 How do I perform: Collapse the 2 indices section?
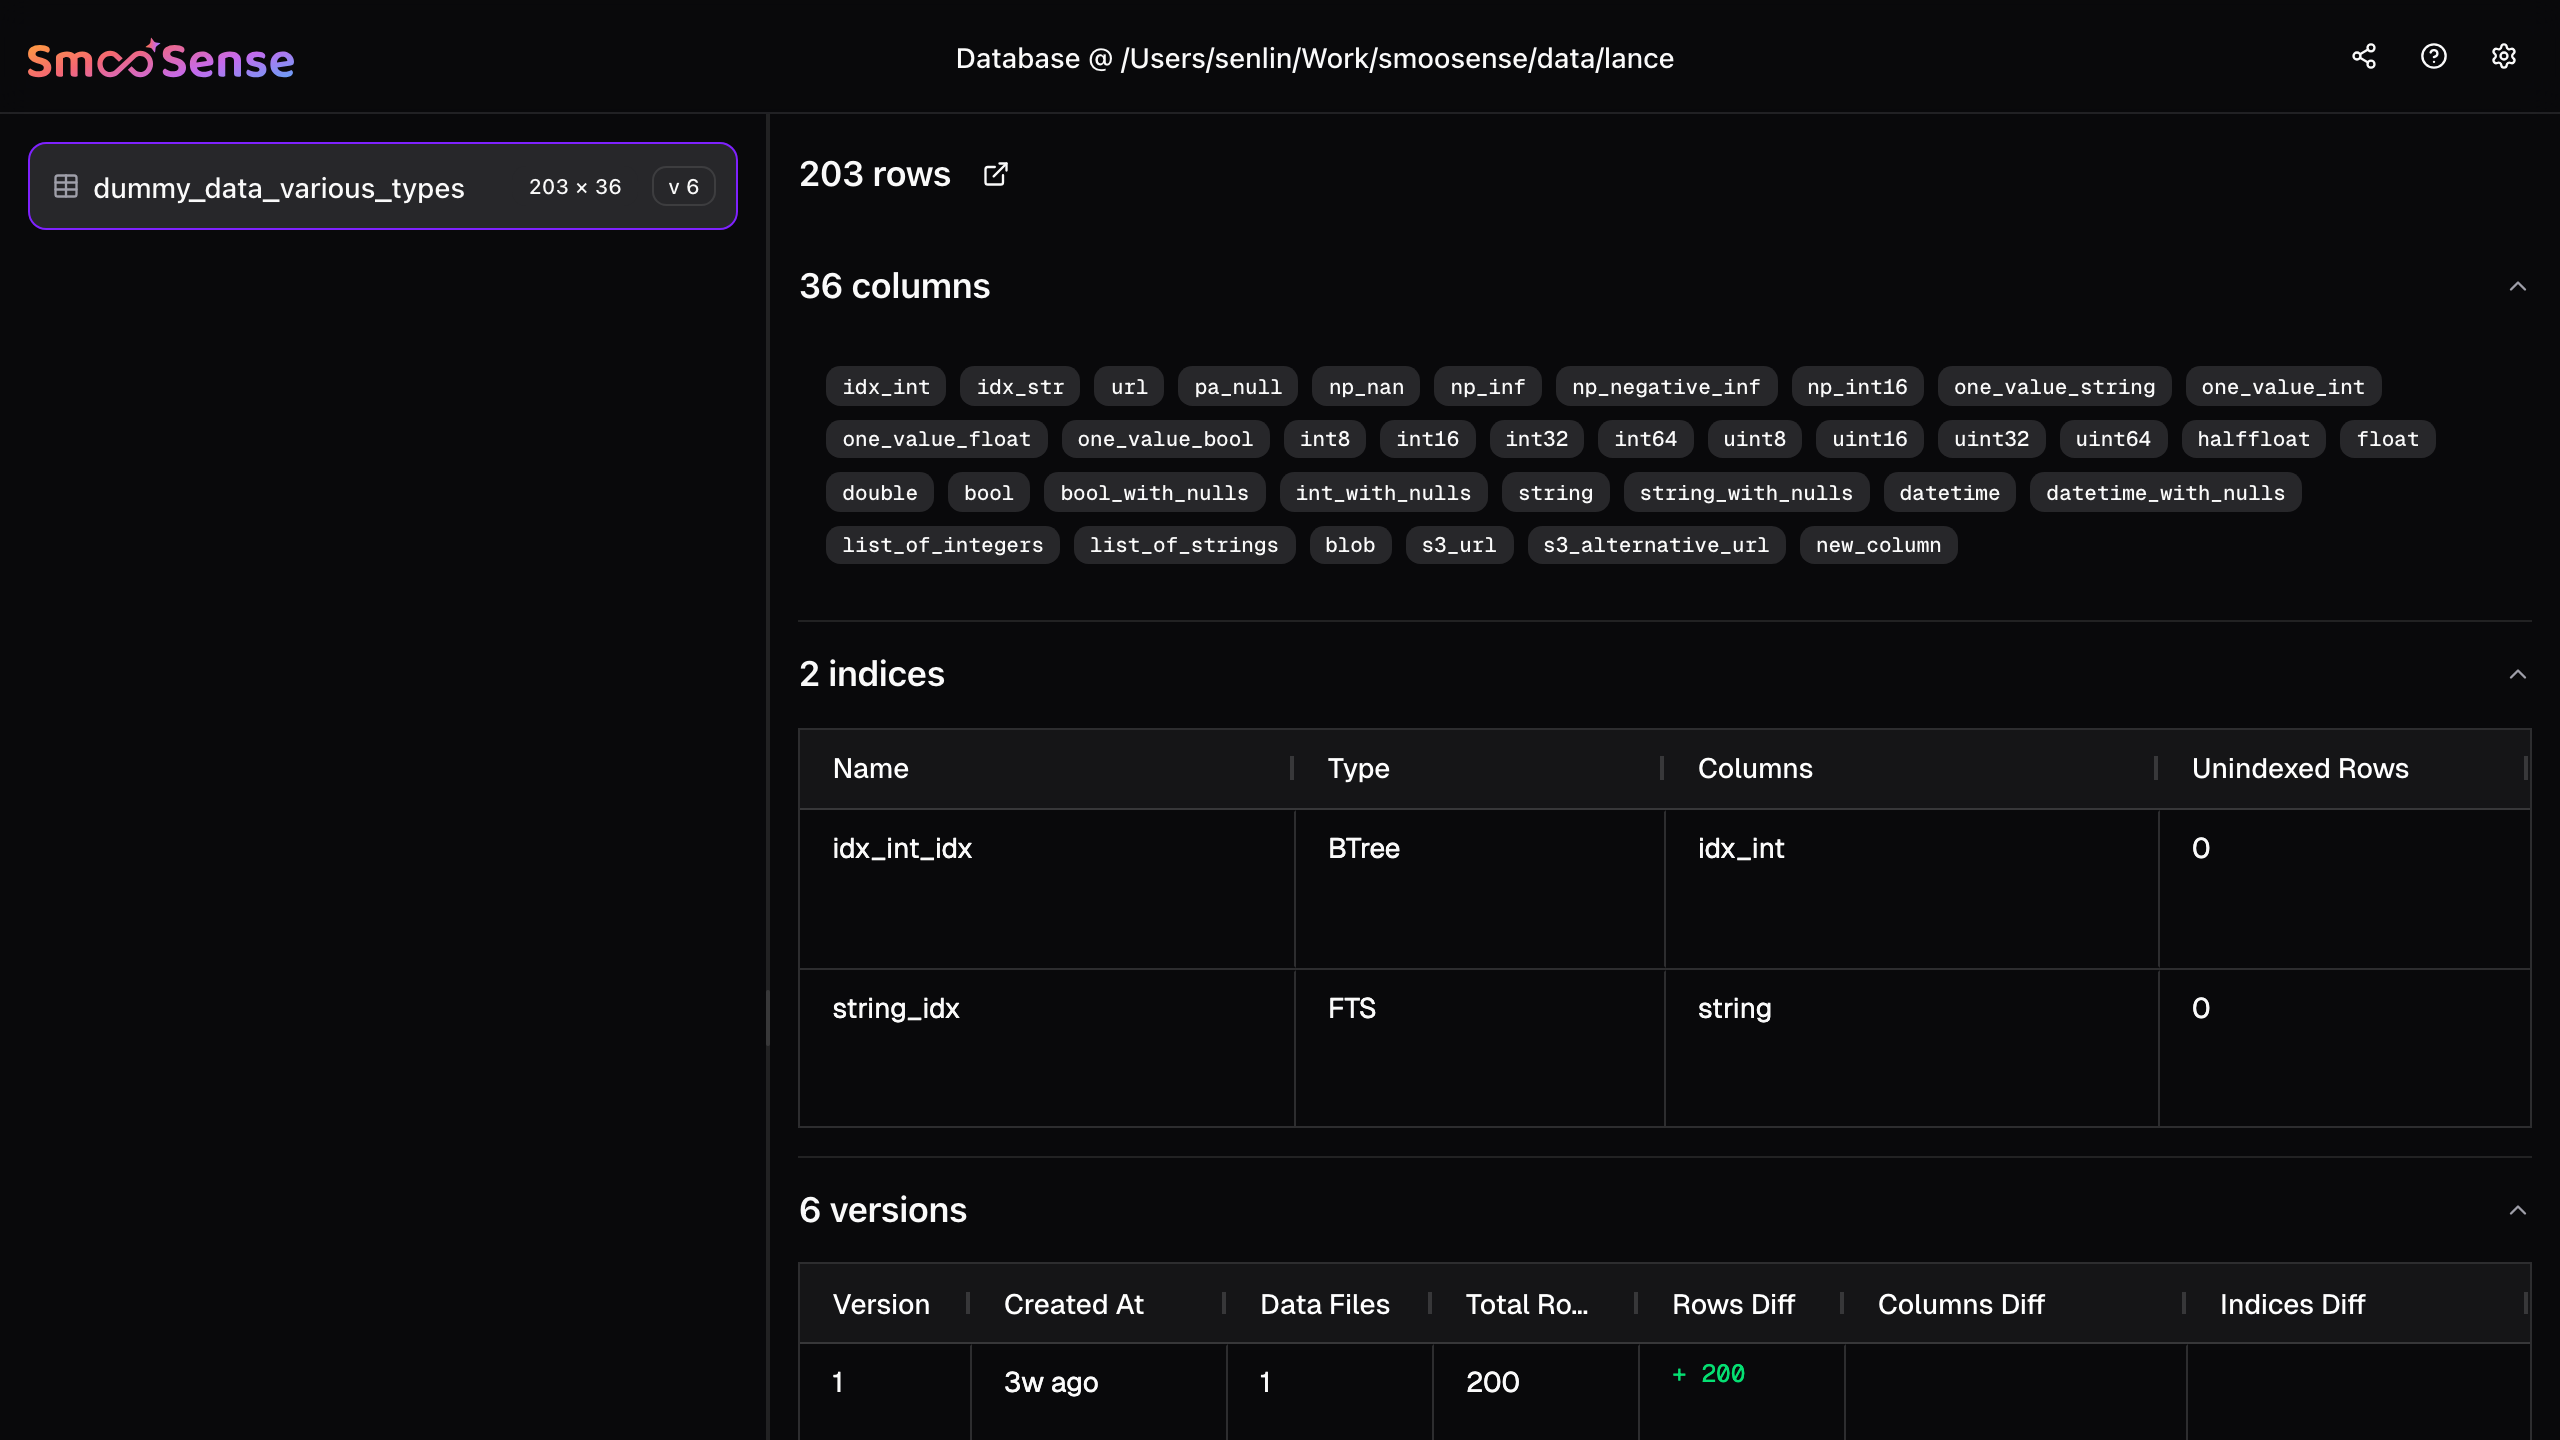click(x=2516, y=673)
